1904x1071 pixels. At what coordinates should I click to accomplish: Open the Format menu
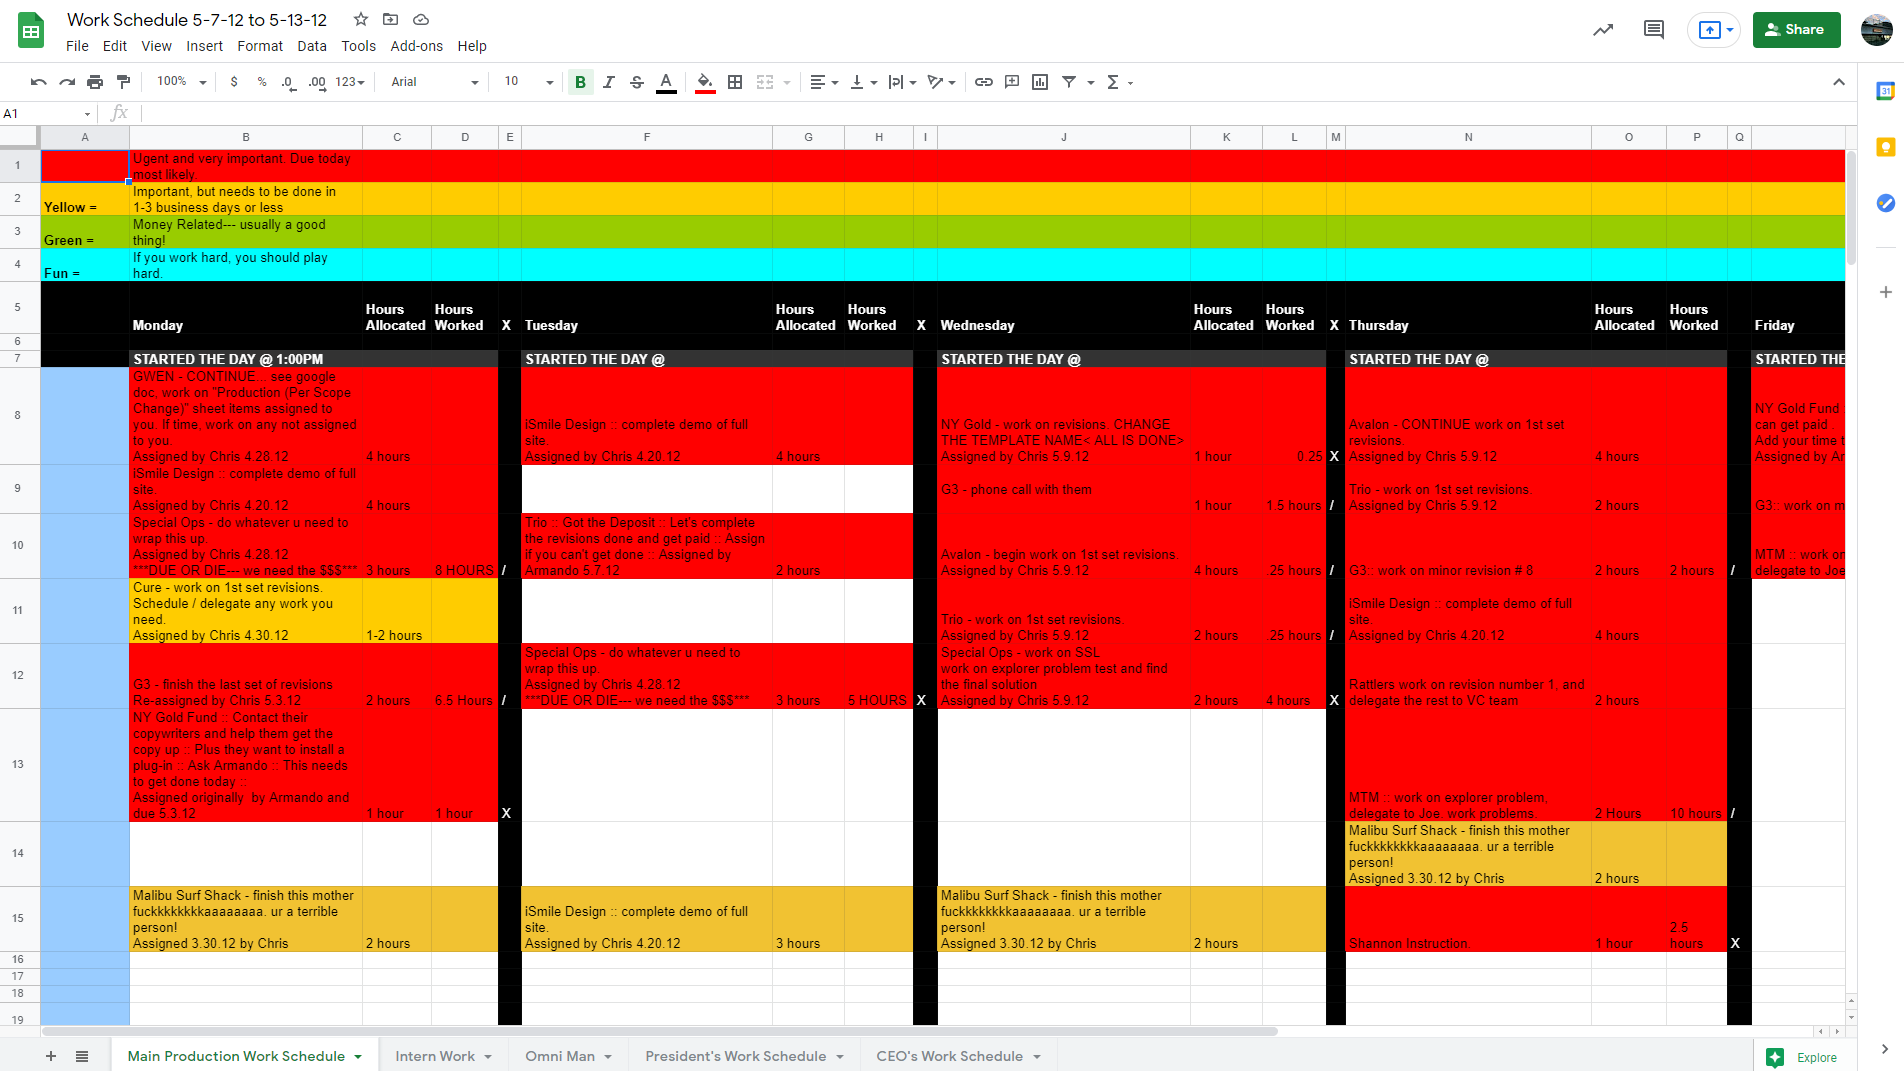260,46
